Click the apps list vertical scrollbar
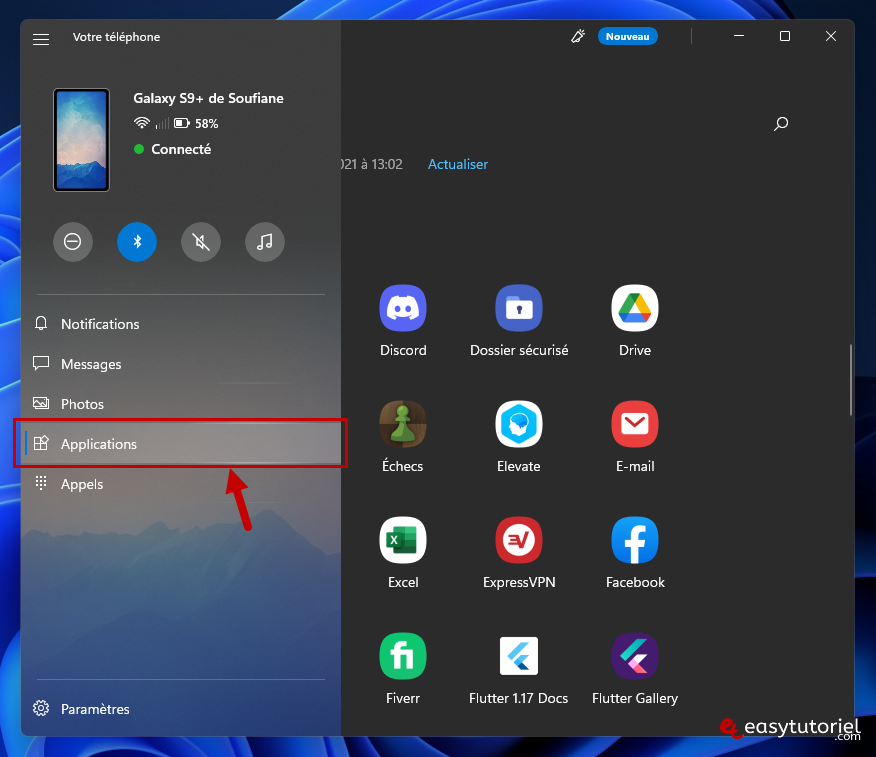Screen dimensions: 876x757 tap(851, 380)
